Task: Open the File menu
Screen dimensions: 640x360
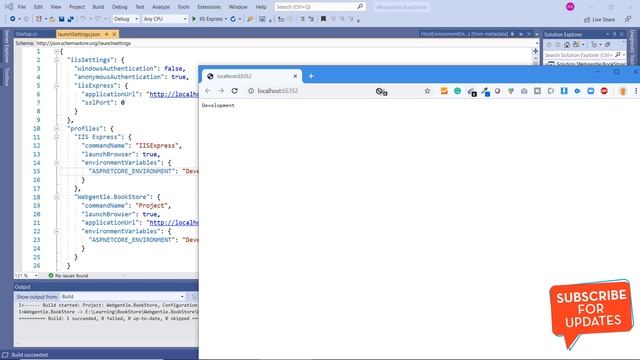Action: coord(22,7)
